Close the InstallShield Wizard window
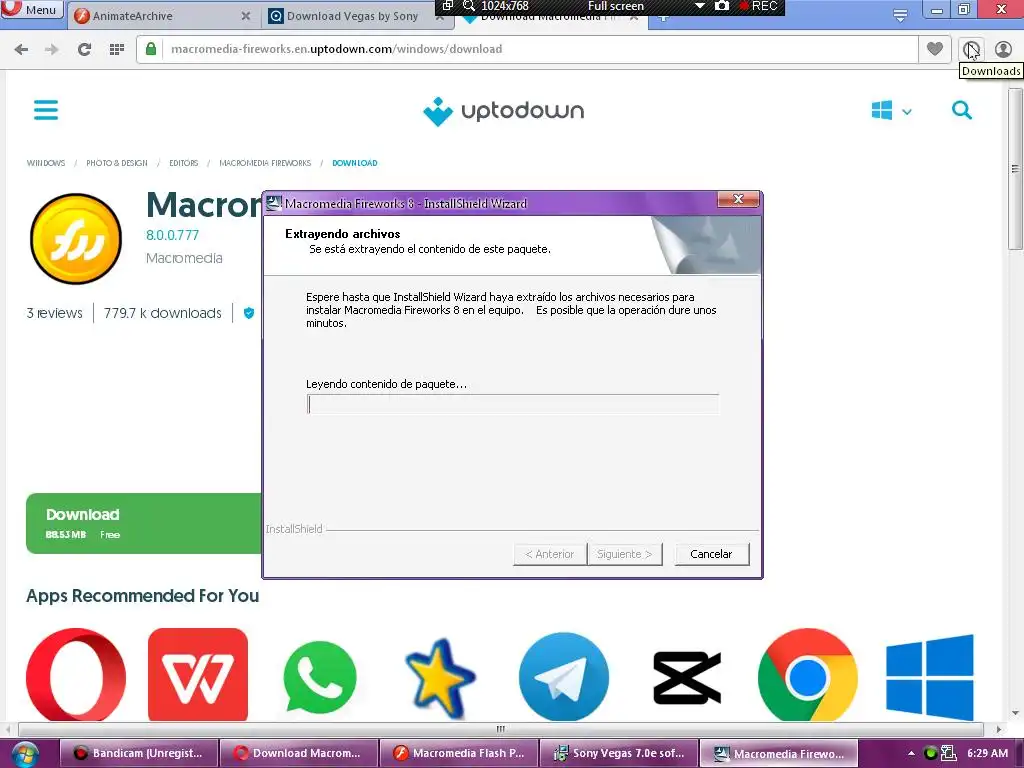The image size is (1024, 768). 739,199
